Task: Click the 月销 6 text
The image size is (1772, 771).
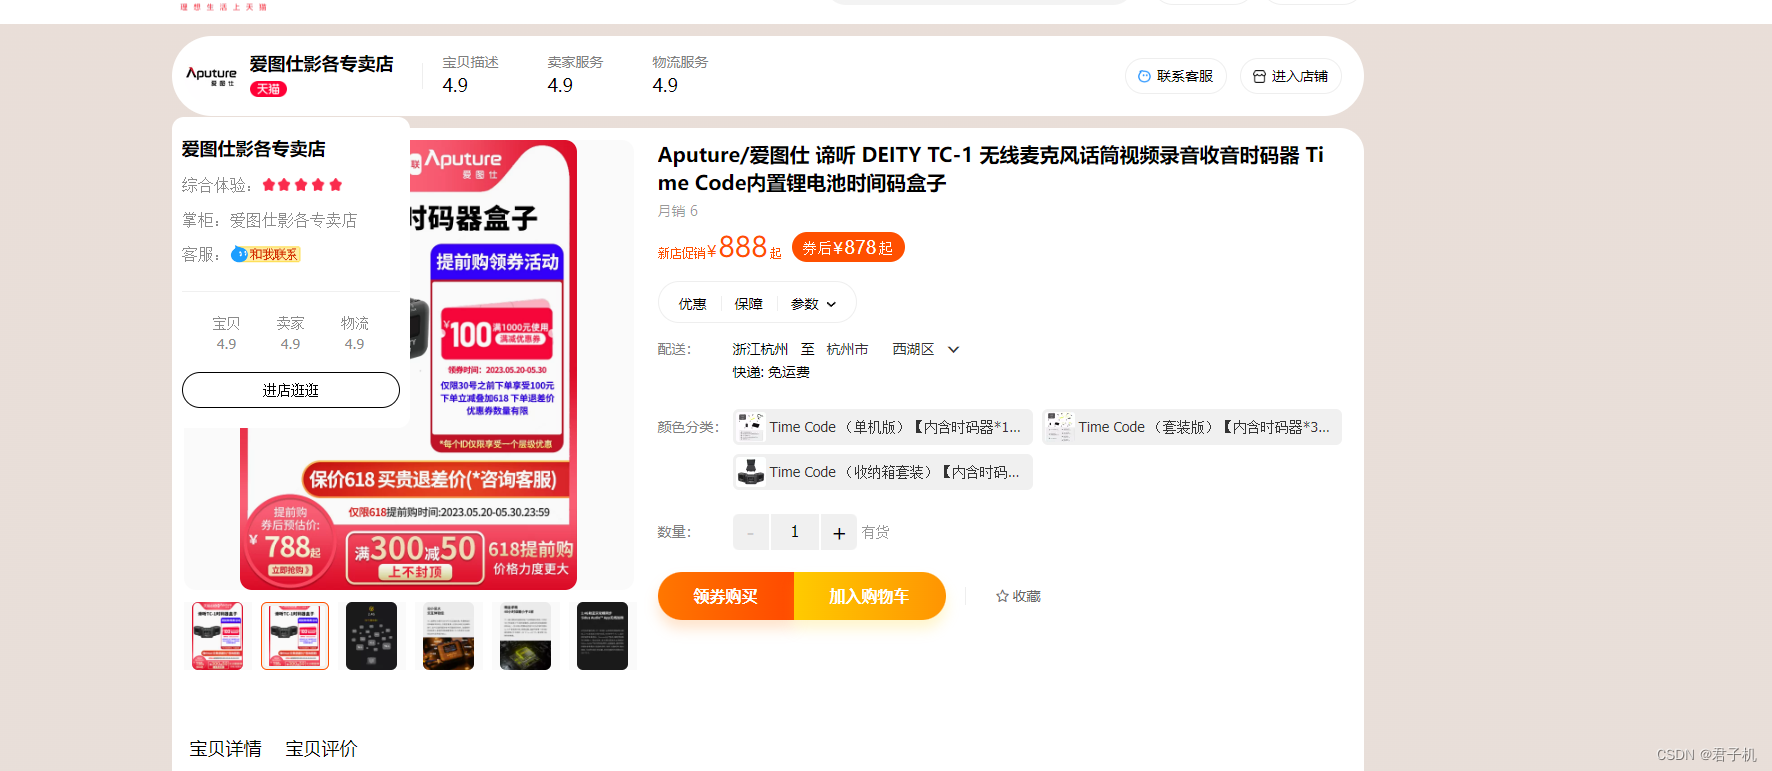Action: point(678,211)
